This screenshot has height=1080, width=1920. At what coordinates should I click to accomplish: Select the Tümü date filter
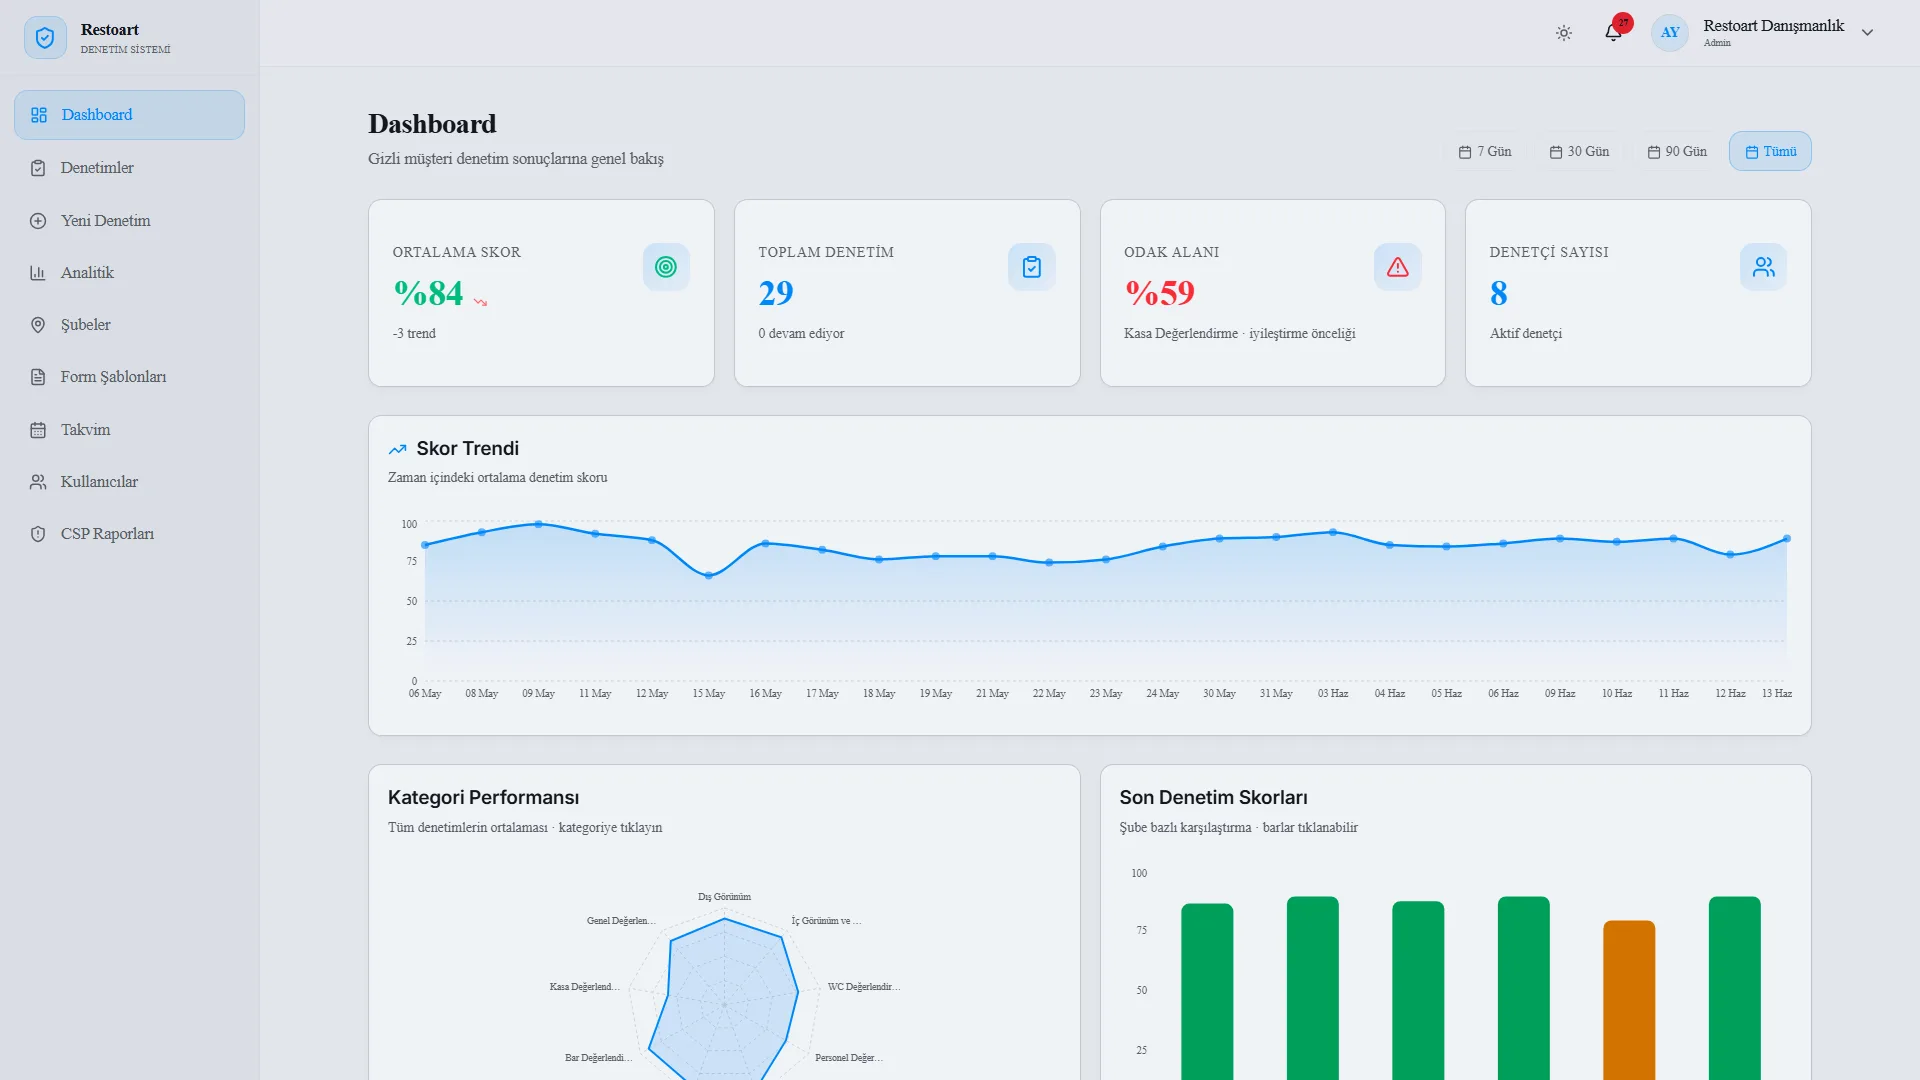[x=1770, y=152]
